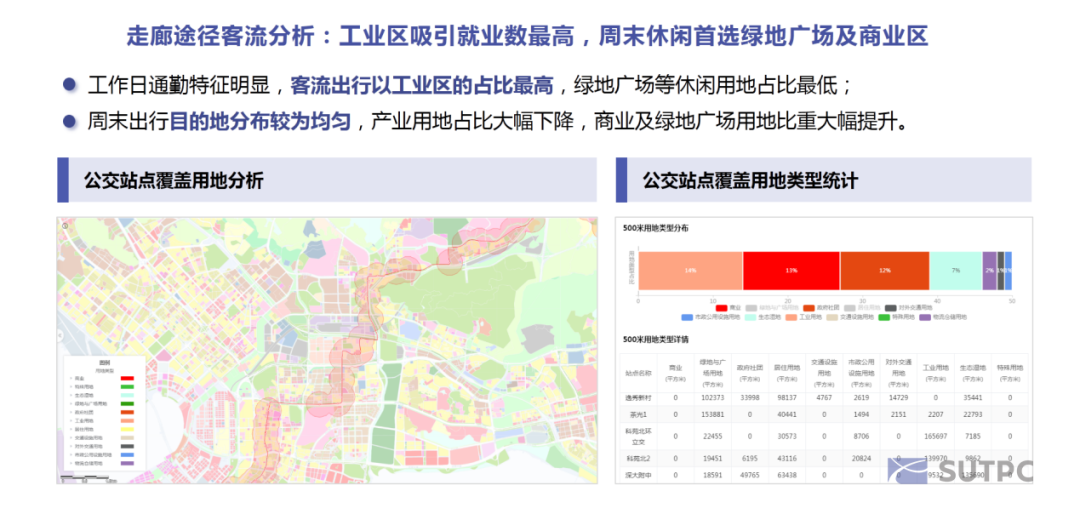Click the compass icon at map's top-left corner
Image resolution: width=1080 pixels, height=531 pixels.
[65, 225]
